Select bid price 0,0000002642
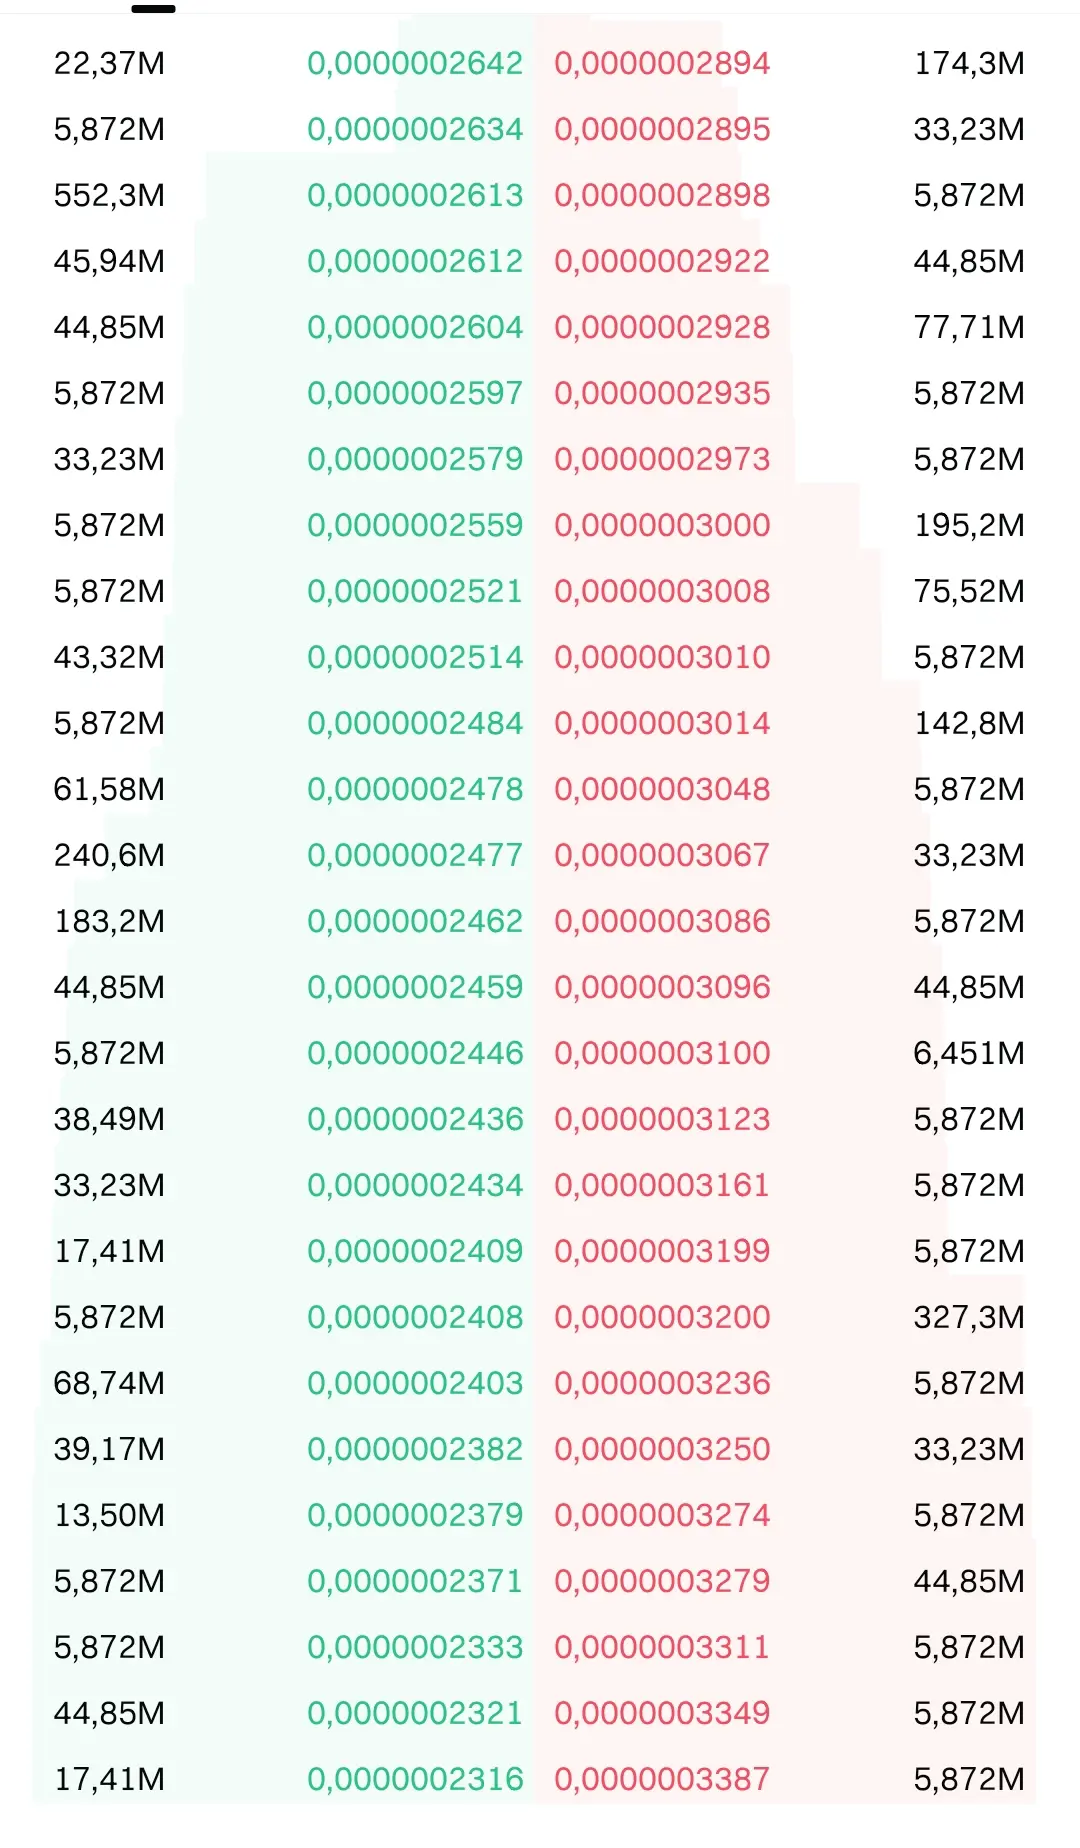Screen dimensions: 1080x1848 point(415,64)
